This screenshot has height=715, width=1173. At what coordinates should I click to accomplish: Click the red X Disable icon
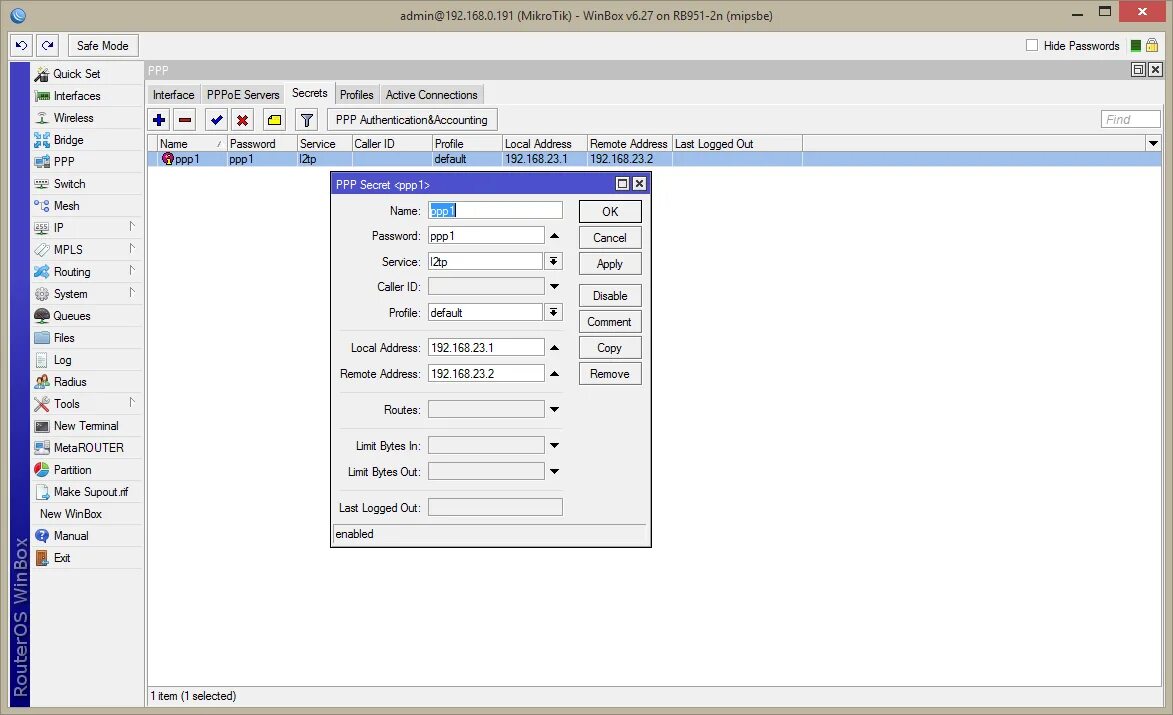(x=242, y=120)
